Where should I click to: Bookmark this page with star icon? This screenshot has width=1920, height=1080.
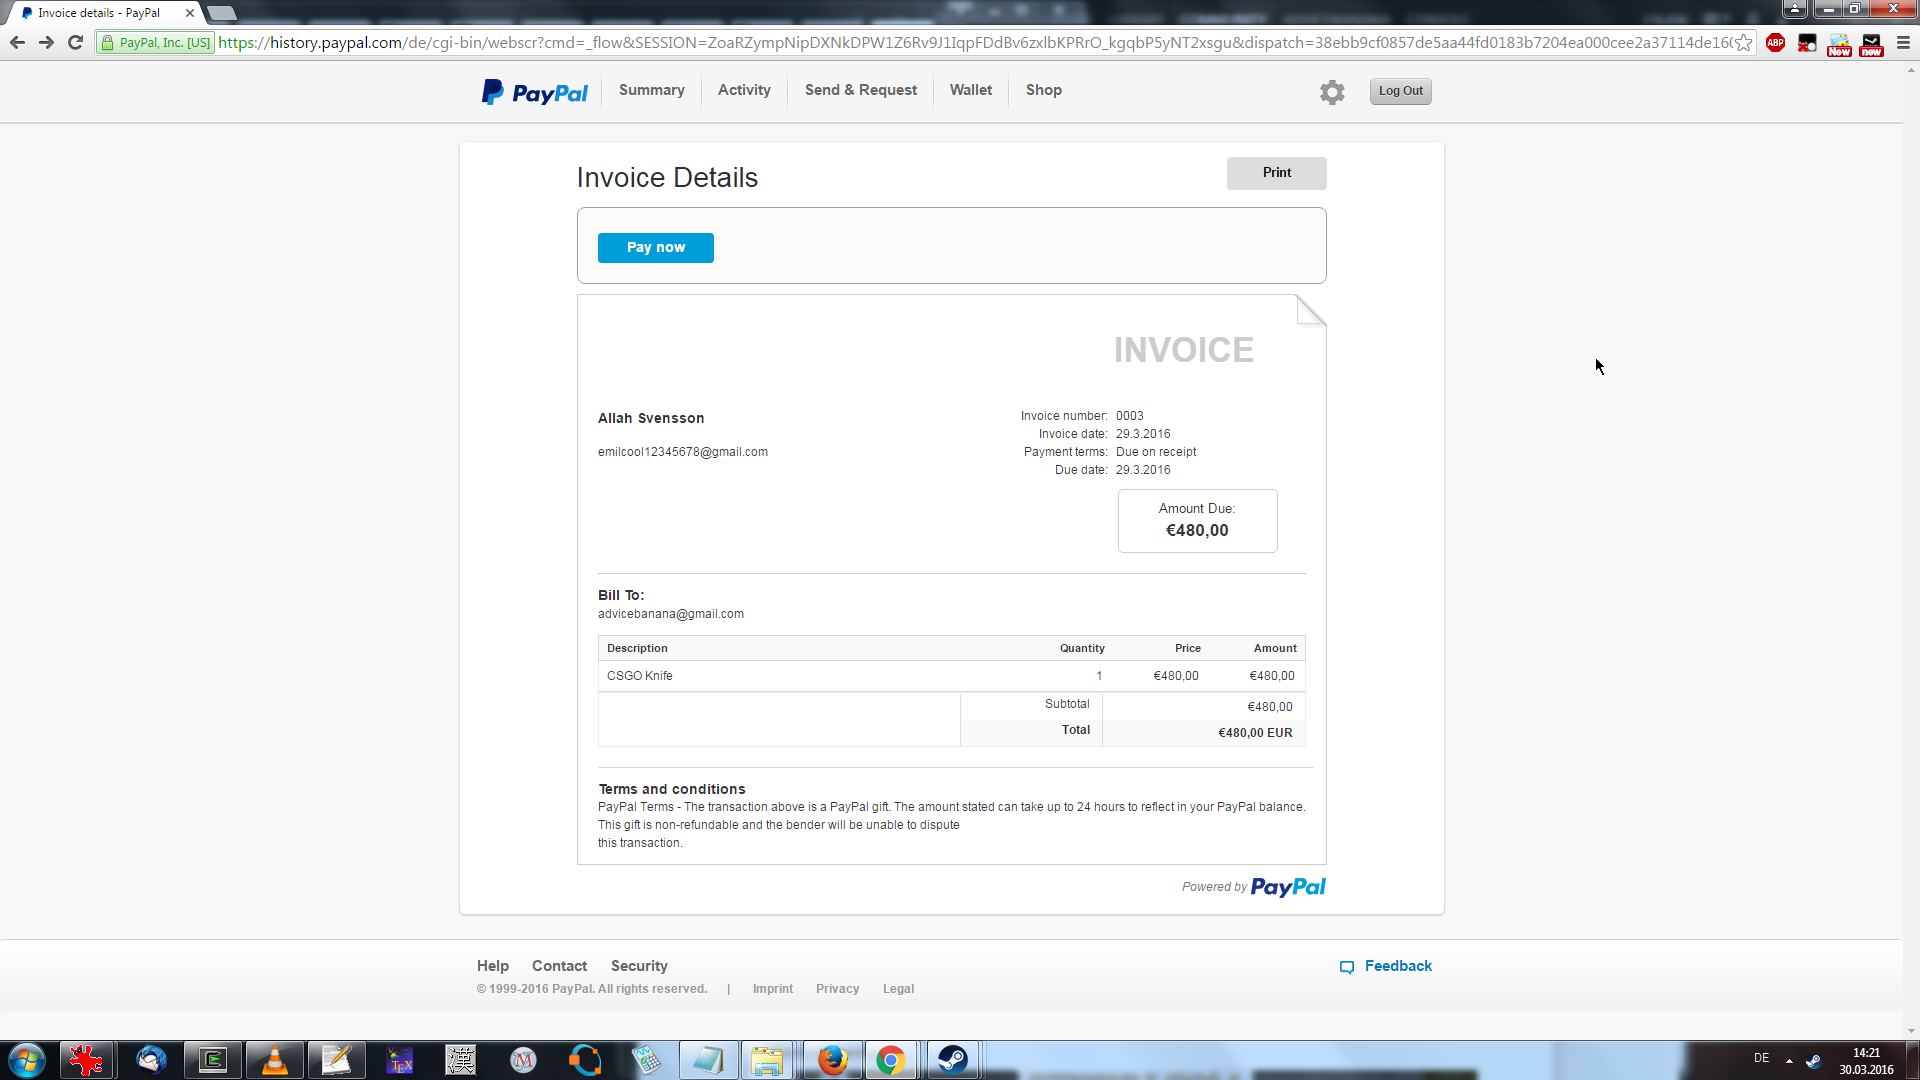pos(1744,43)
